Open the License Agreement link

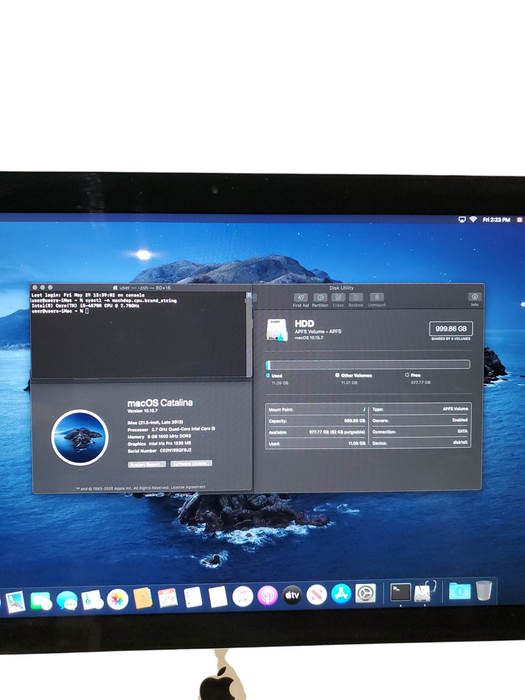click(188, 487)
